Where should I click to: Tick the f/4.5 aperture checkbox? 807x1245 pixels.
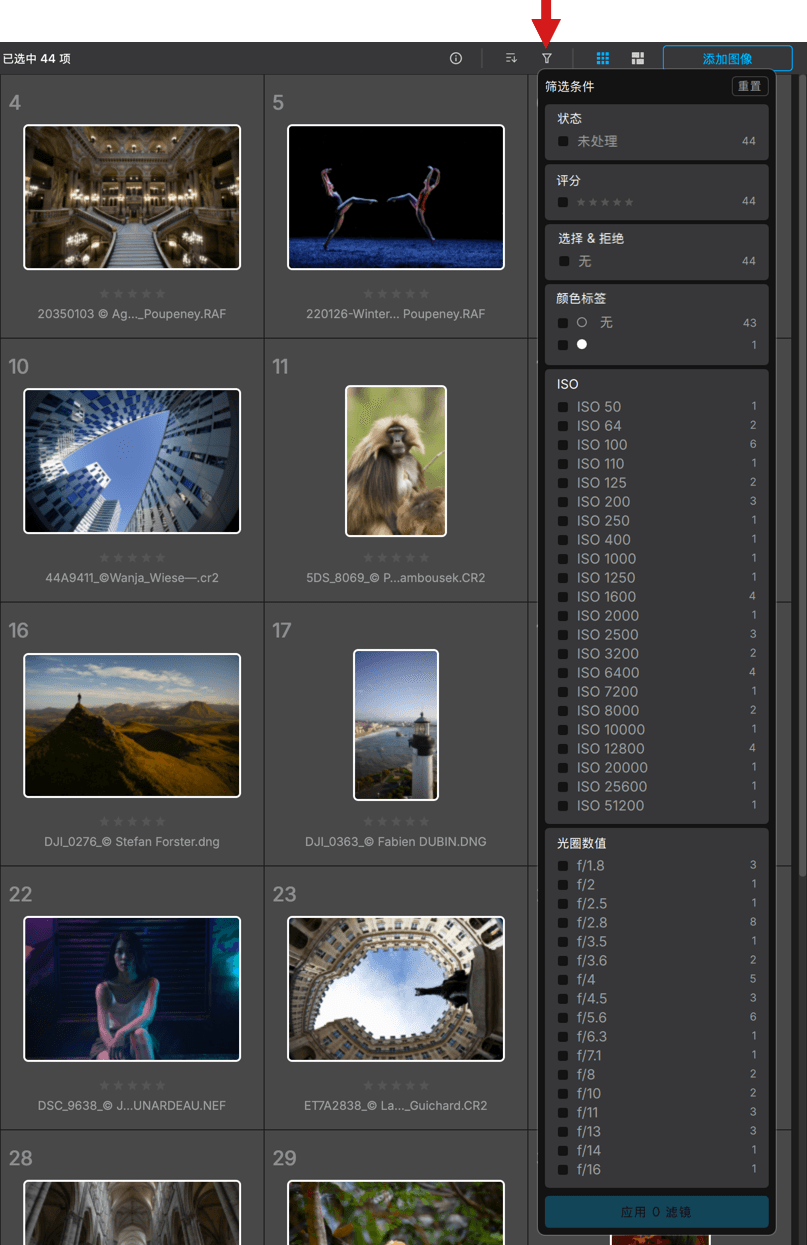pyautogui.click(x=563, y=999)
